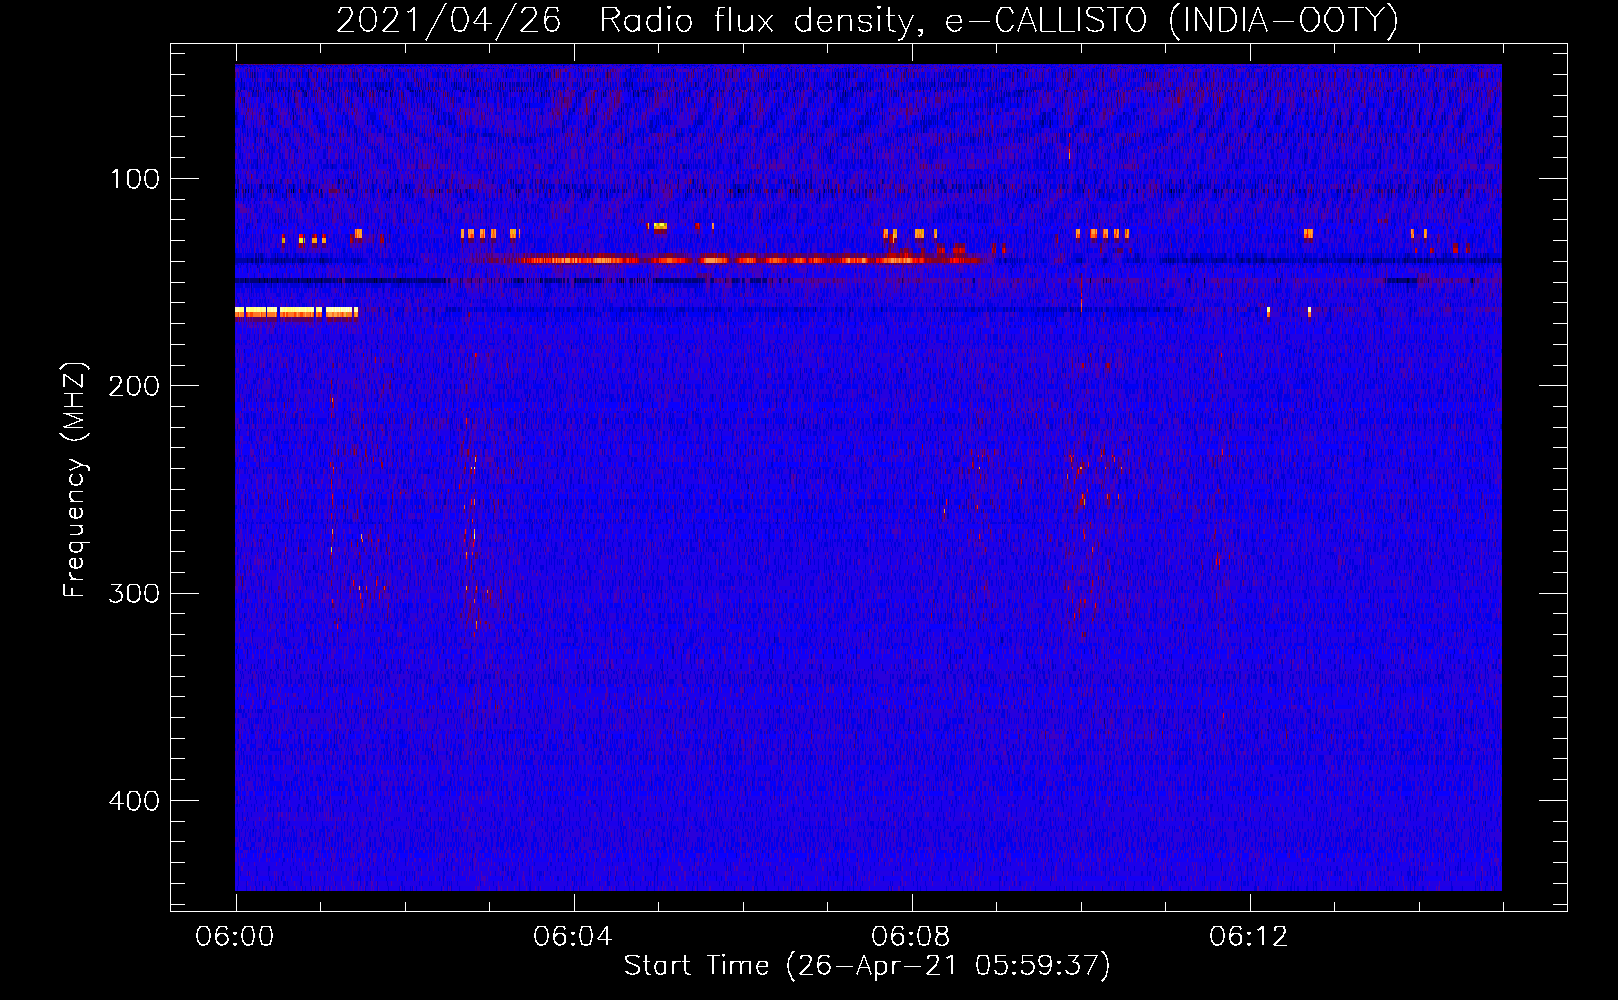The height and width of the screenshot is (1000, 1618).
Task: Click the 300 MHz frequency tick label
Action: pos(134,593)
